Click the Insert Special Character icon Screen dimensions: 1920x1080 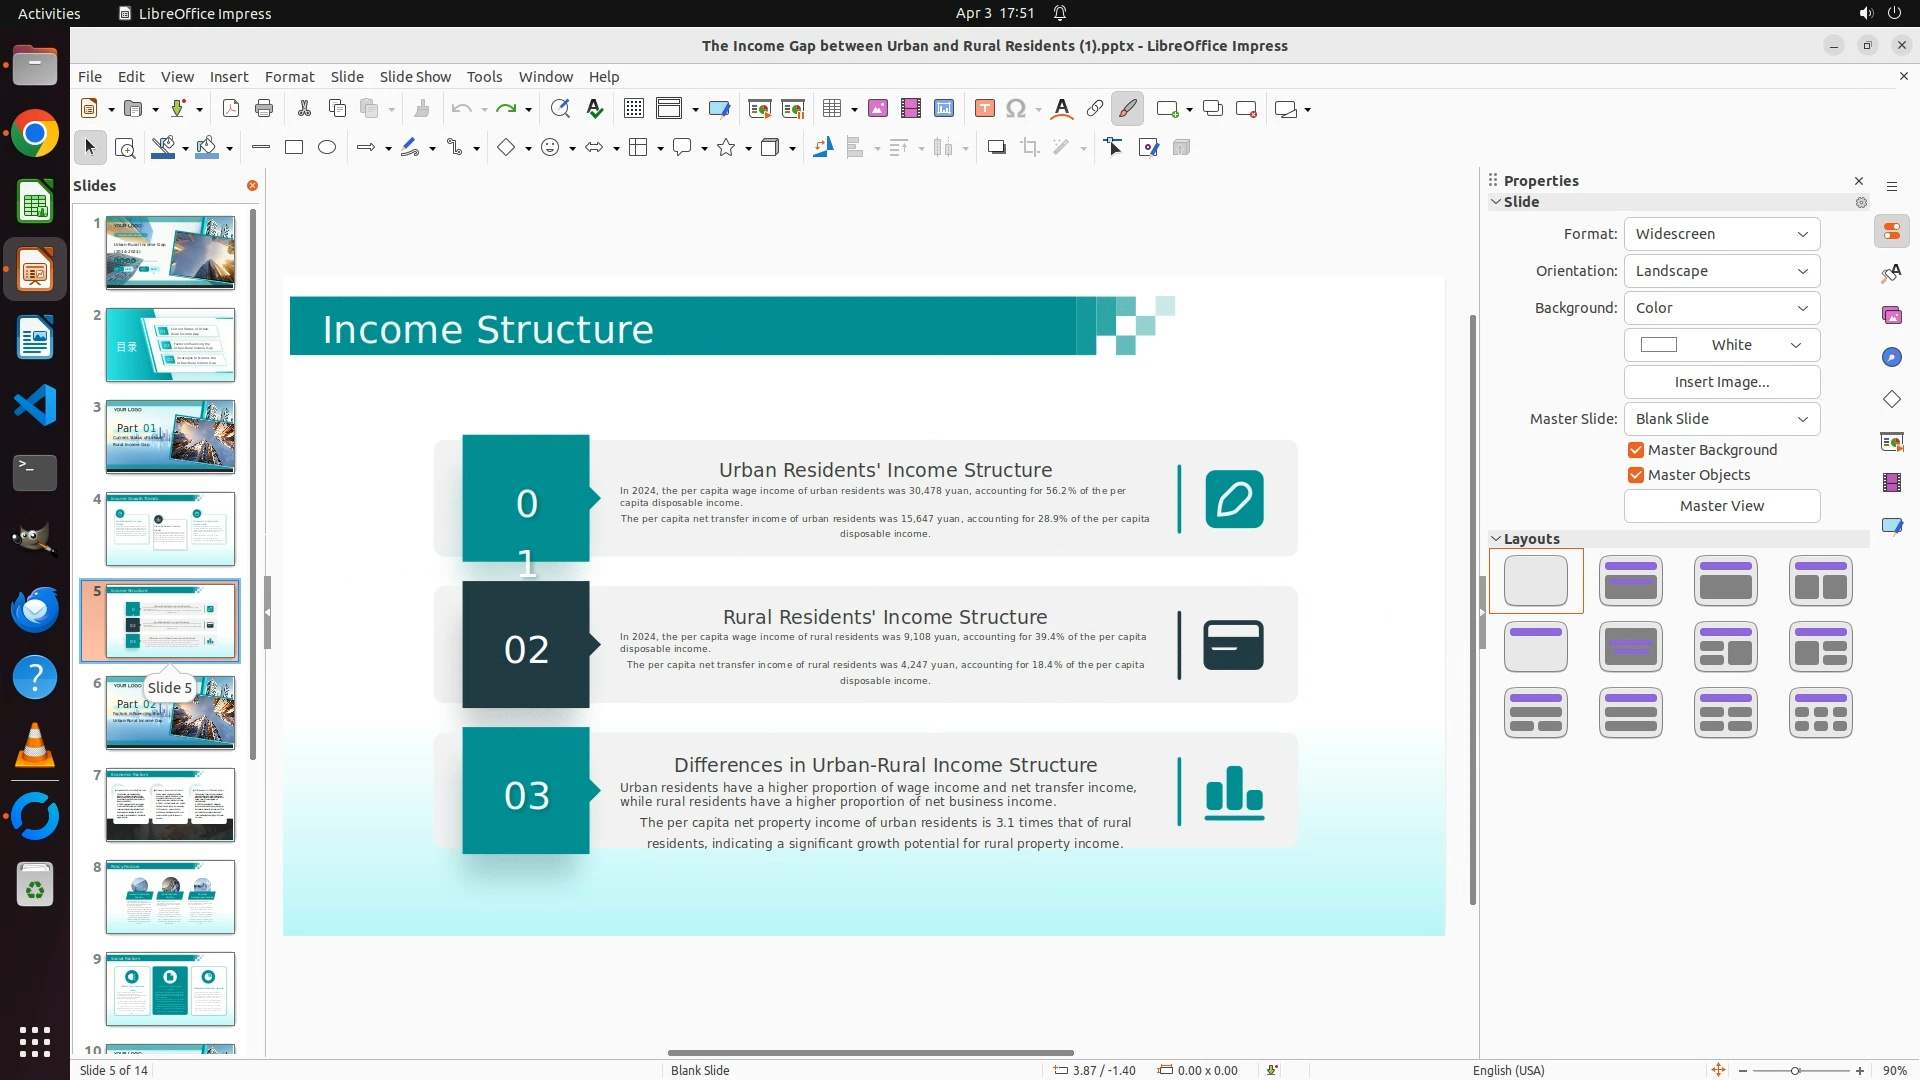coord(1016,109)
